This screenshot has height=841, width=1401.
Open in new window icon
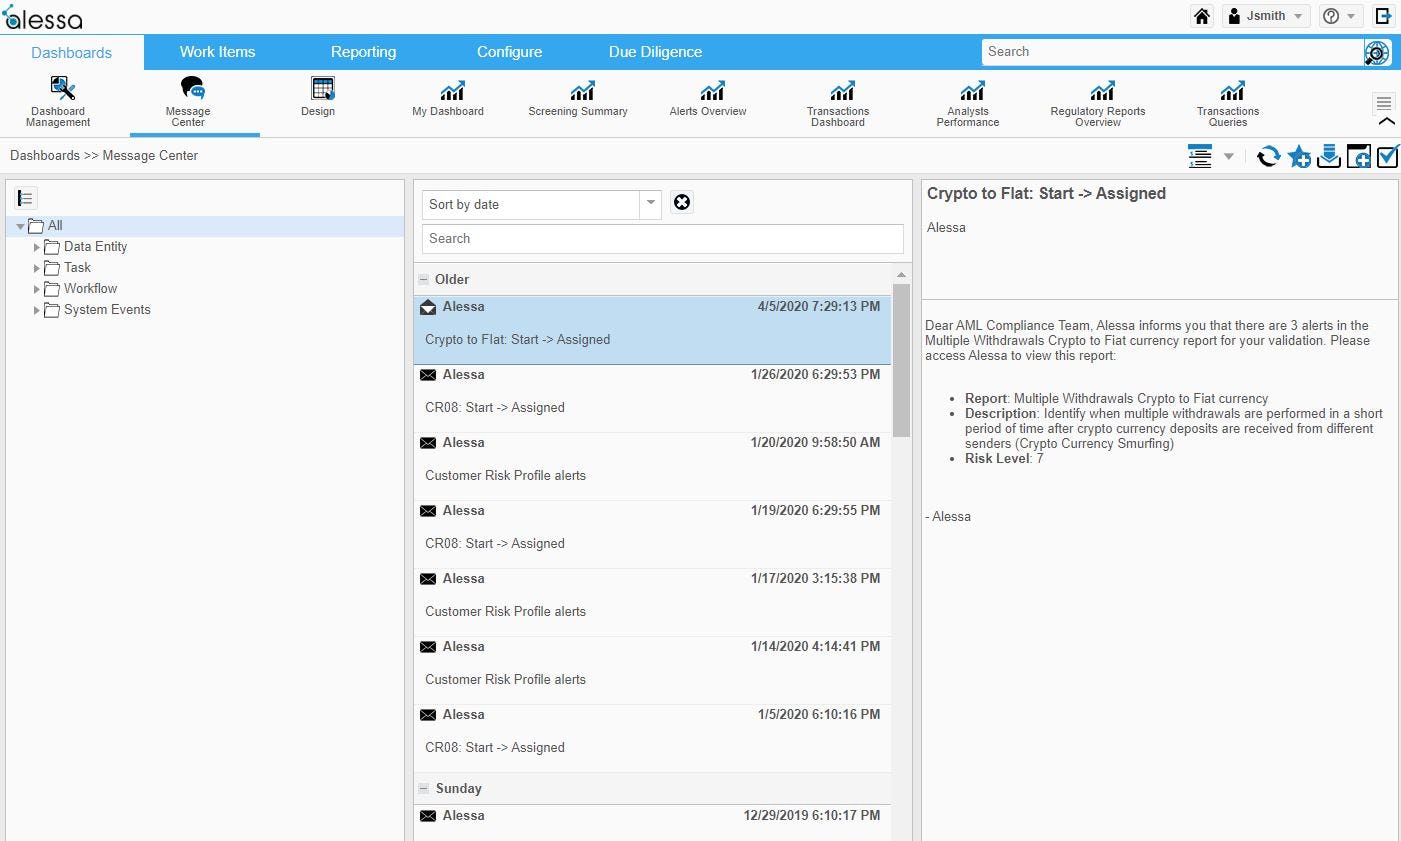pos(1358,156)
